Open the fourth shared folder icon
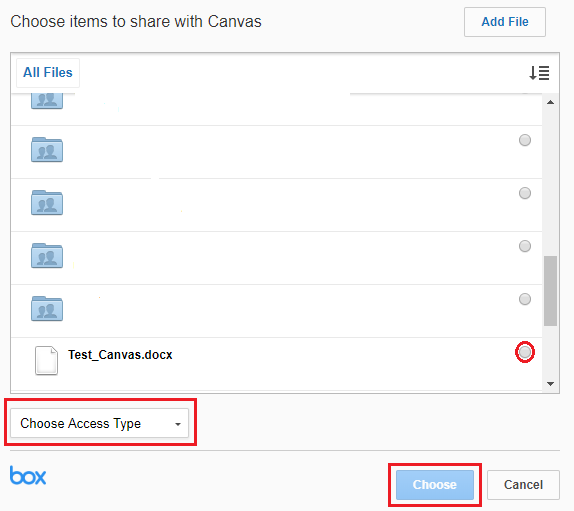Screen dimensions: 574x511 coord(47,256)
